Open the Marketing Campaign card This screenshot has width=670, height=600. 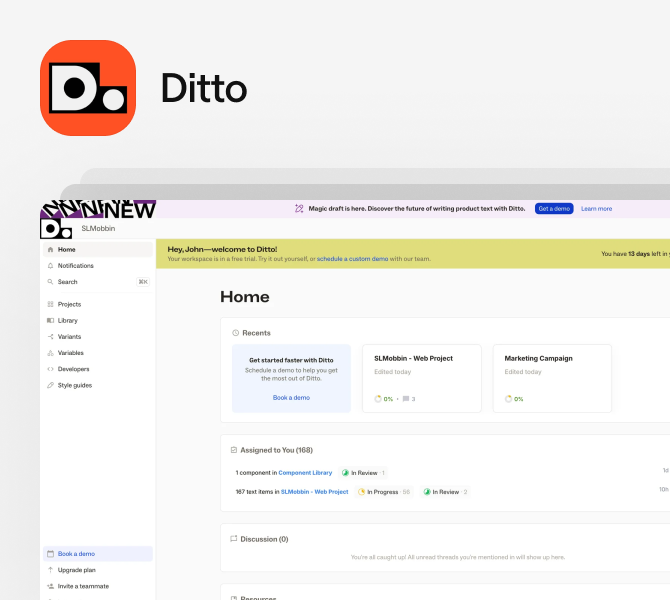coord(552,379)
